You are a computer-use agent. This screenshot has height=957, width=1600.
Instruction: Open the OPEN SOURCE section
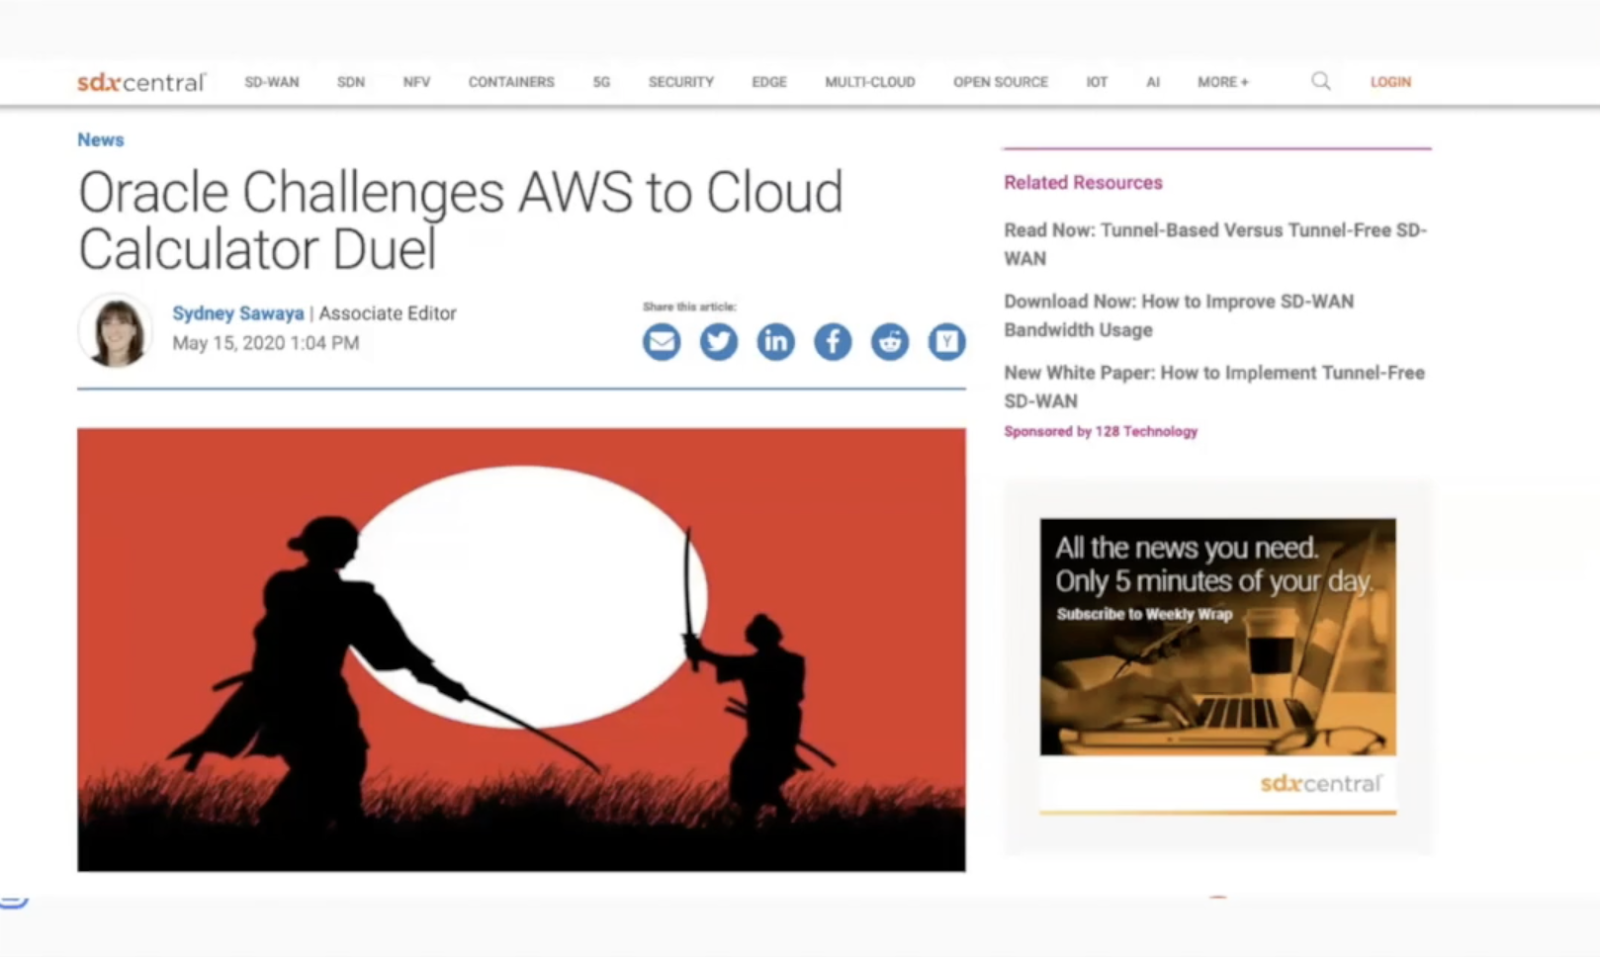[x=1000, y=82]
